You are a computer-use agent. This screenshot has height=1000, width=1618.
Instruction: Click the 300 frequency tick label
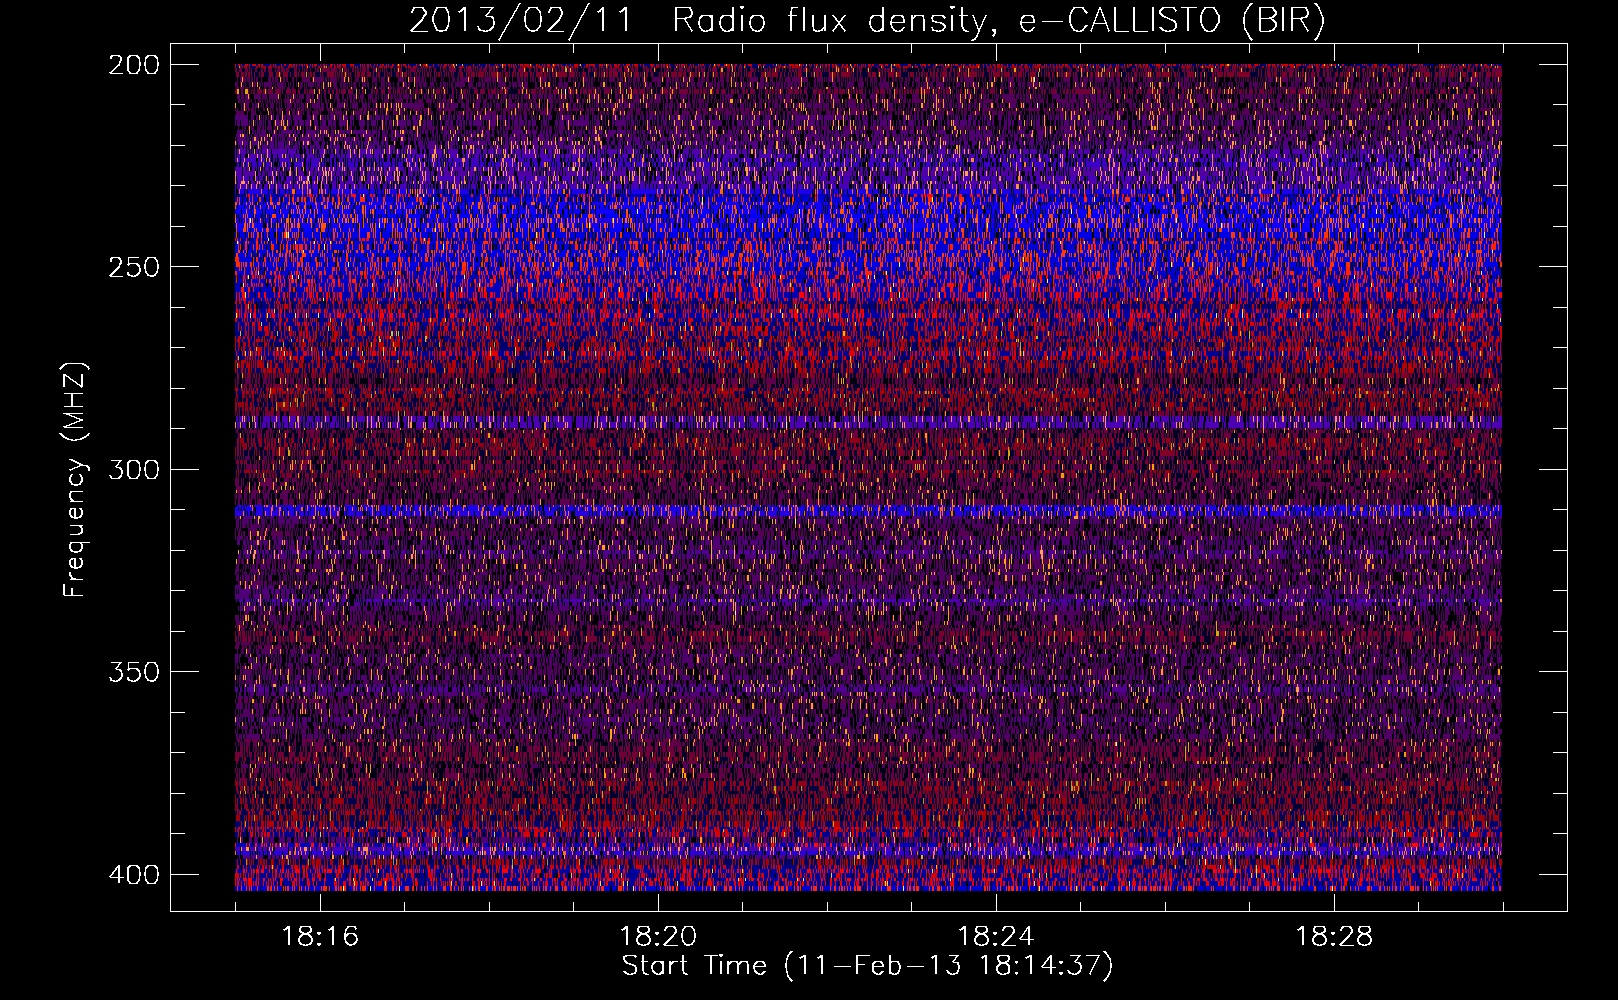[x=133, y=469]
